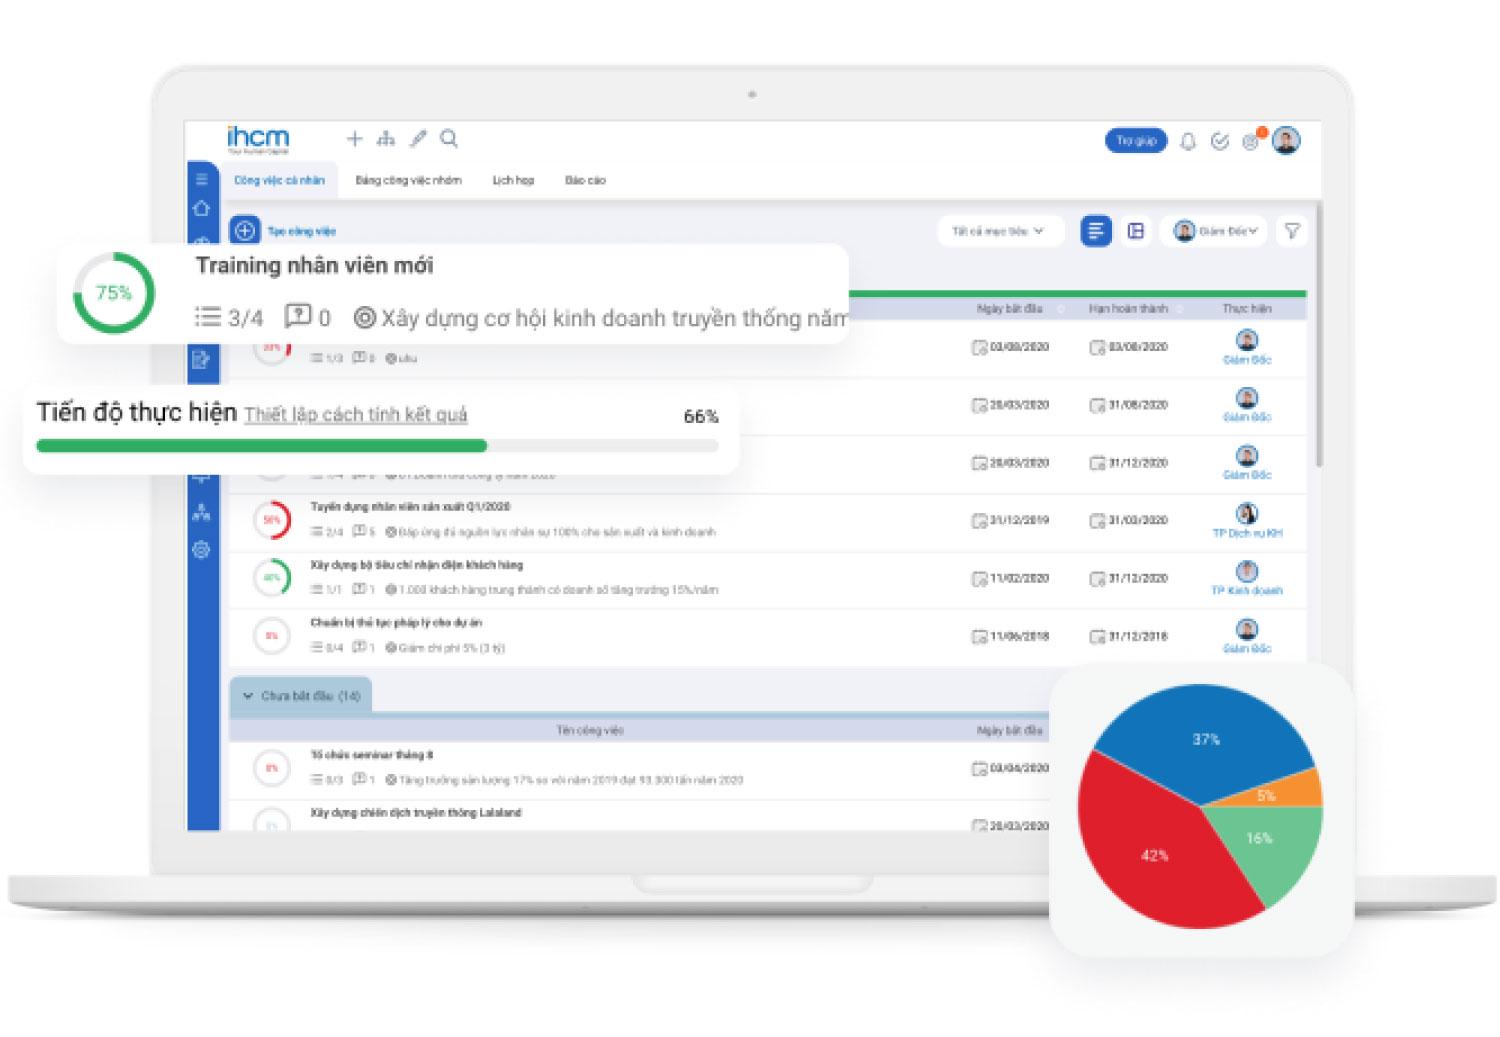Click the 3/4 checklist icon on Training card

click(x=207, y=317)
